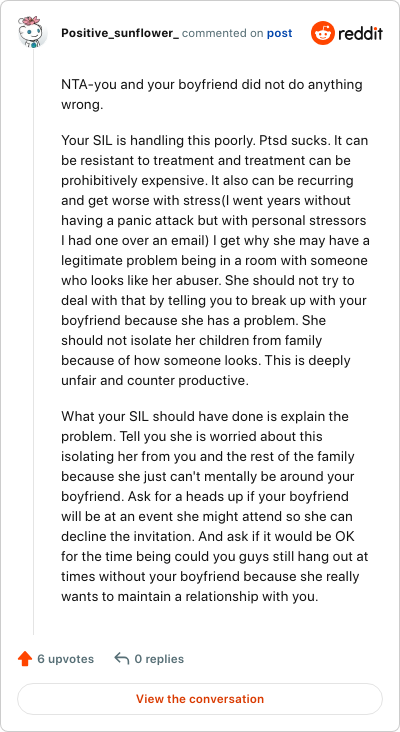
Task: Click the single word line "wrong."
Action: tap(82, 105)
